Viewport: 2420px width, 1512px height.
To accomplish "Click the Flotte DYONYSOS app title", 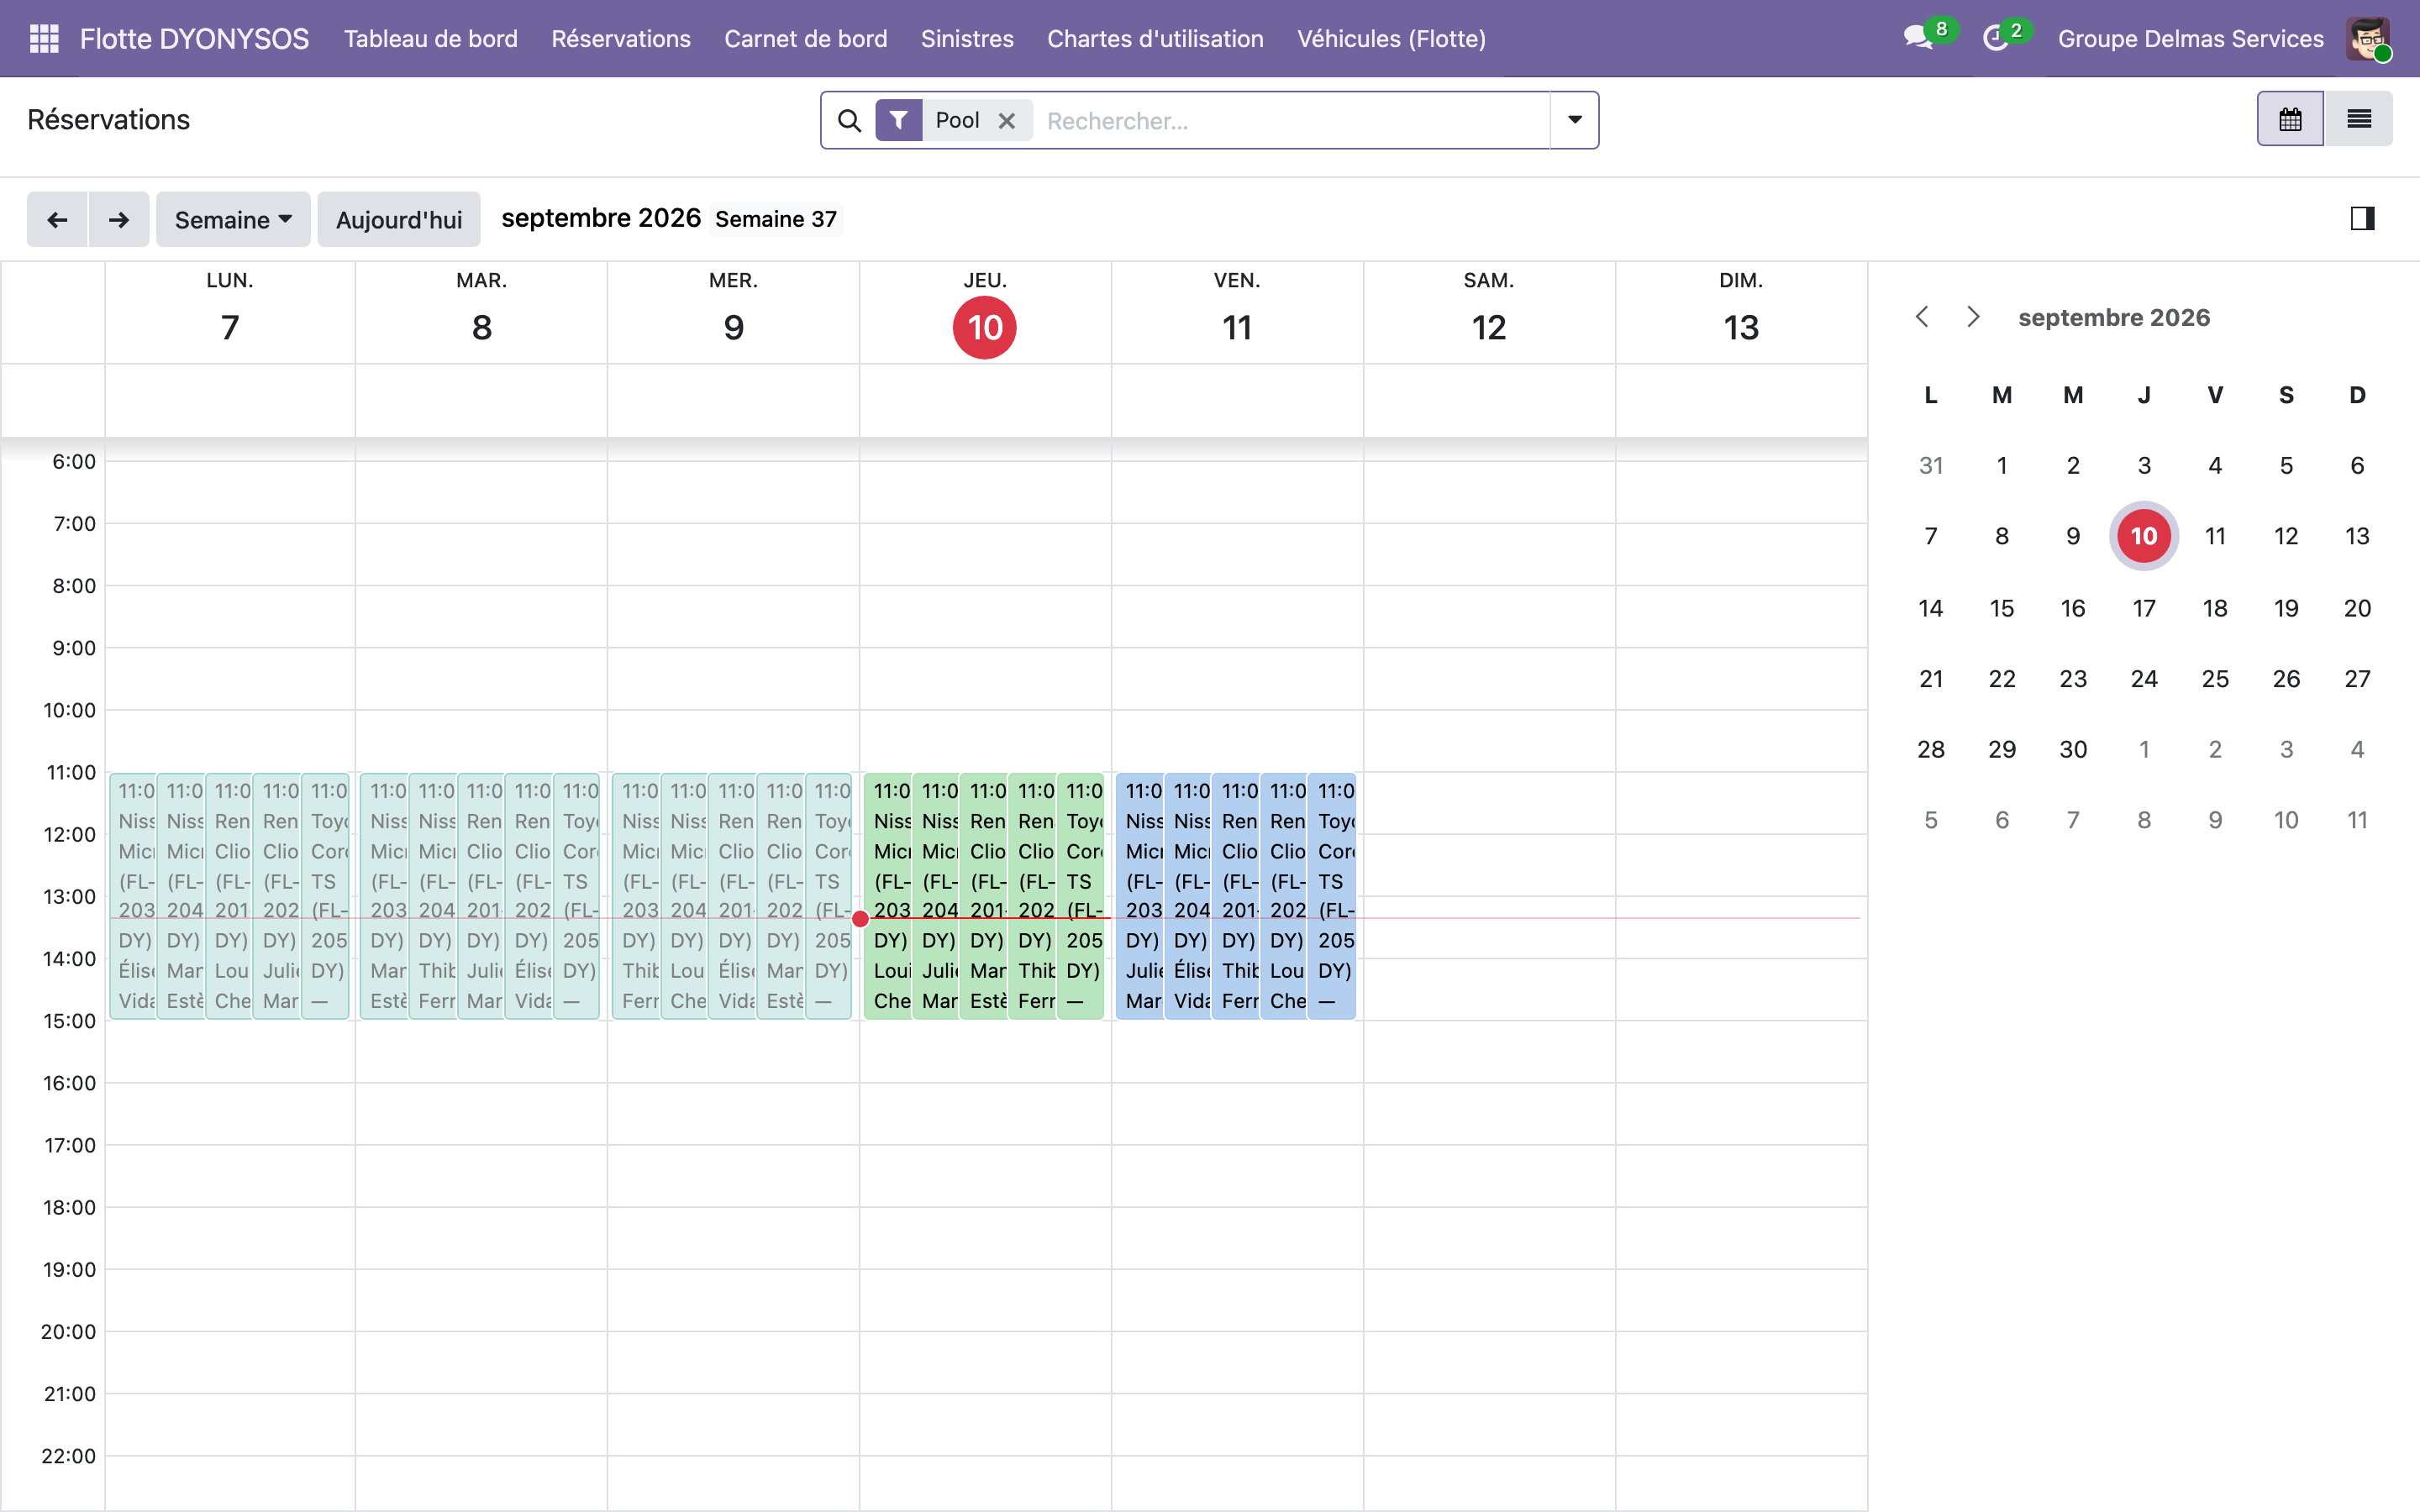I will coord(194,39).
